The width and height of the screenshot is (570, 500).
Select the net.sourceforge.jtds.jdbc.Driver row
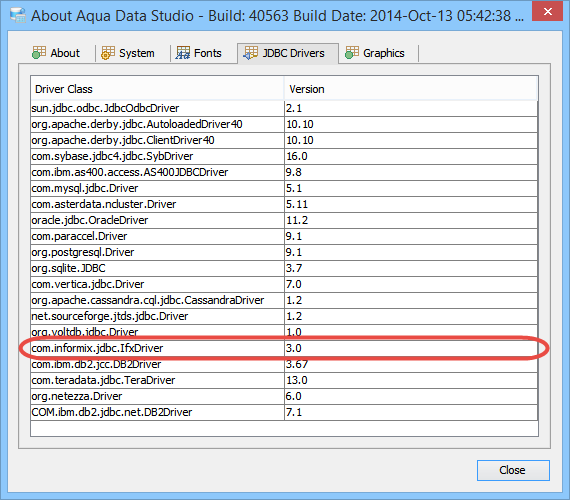[x=284, y=316]
